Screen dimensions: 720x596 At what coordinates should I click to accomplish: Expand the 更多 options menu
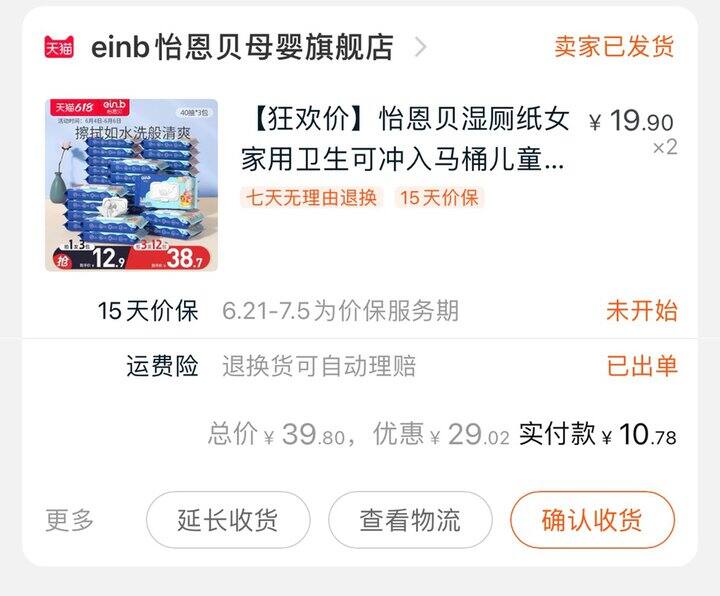pyautogui.click(x=69, y=520)
